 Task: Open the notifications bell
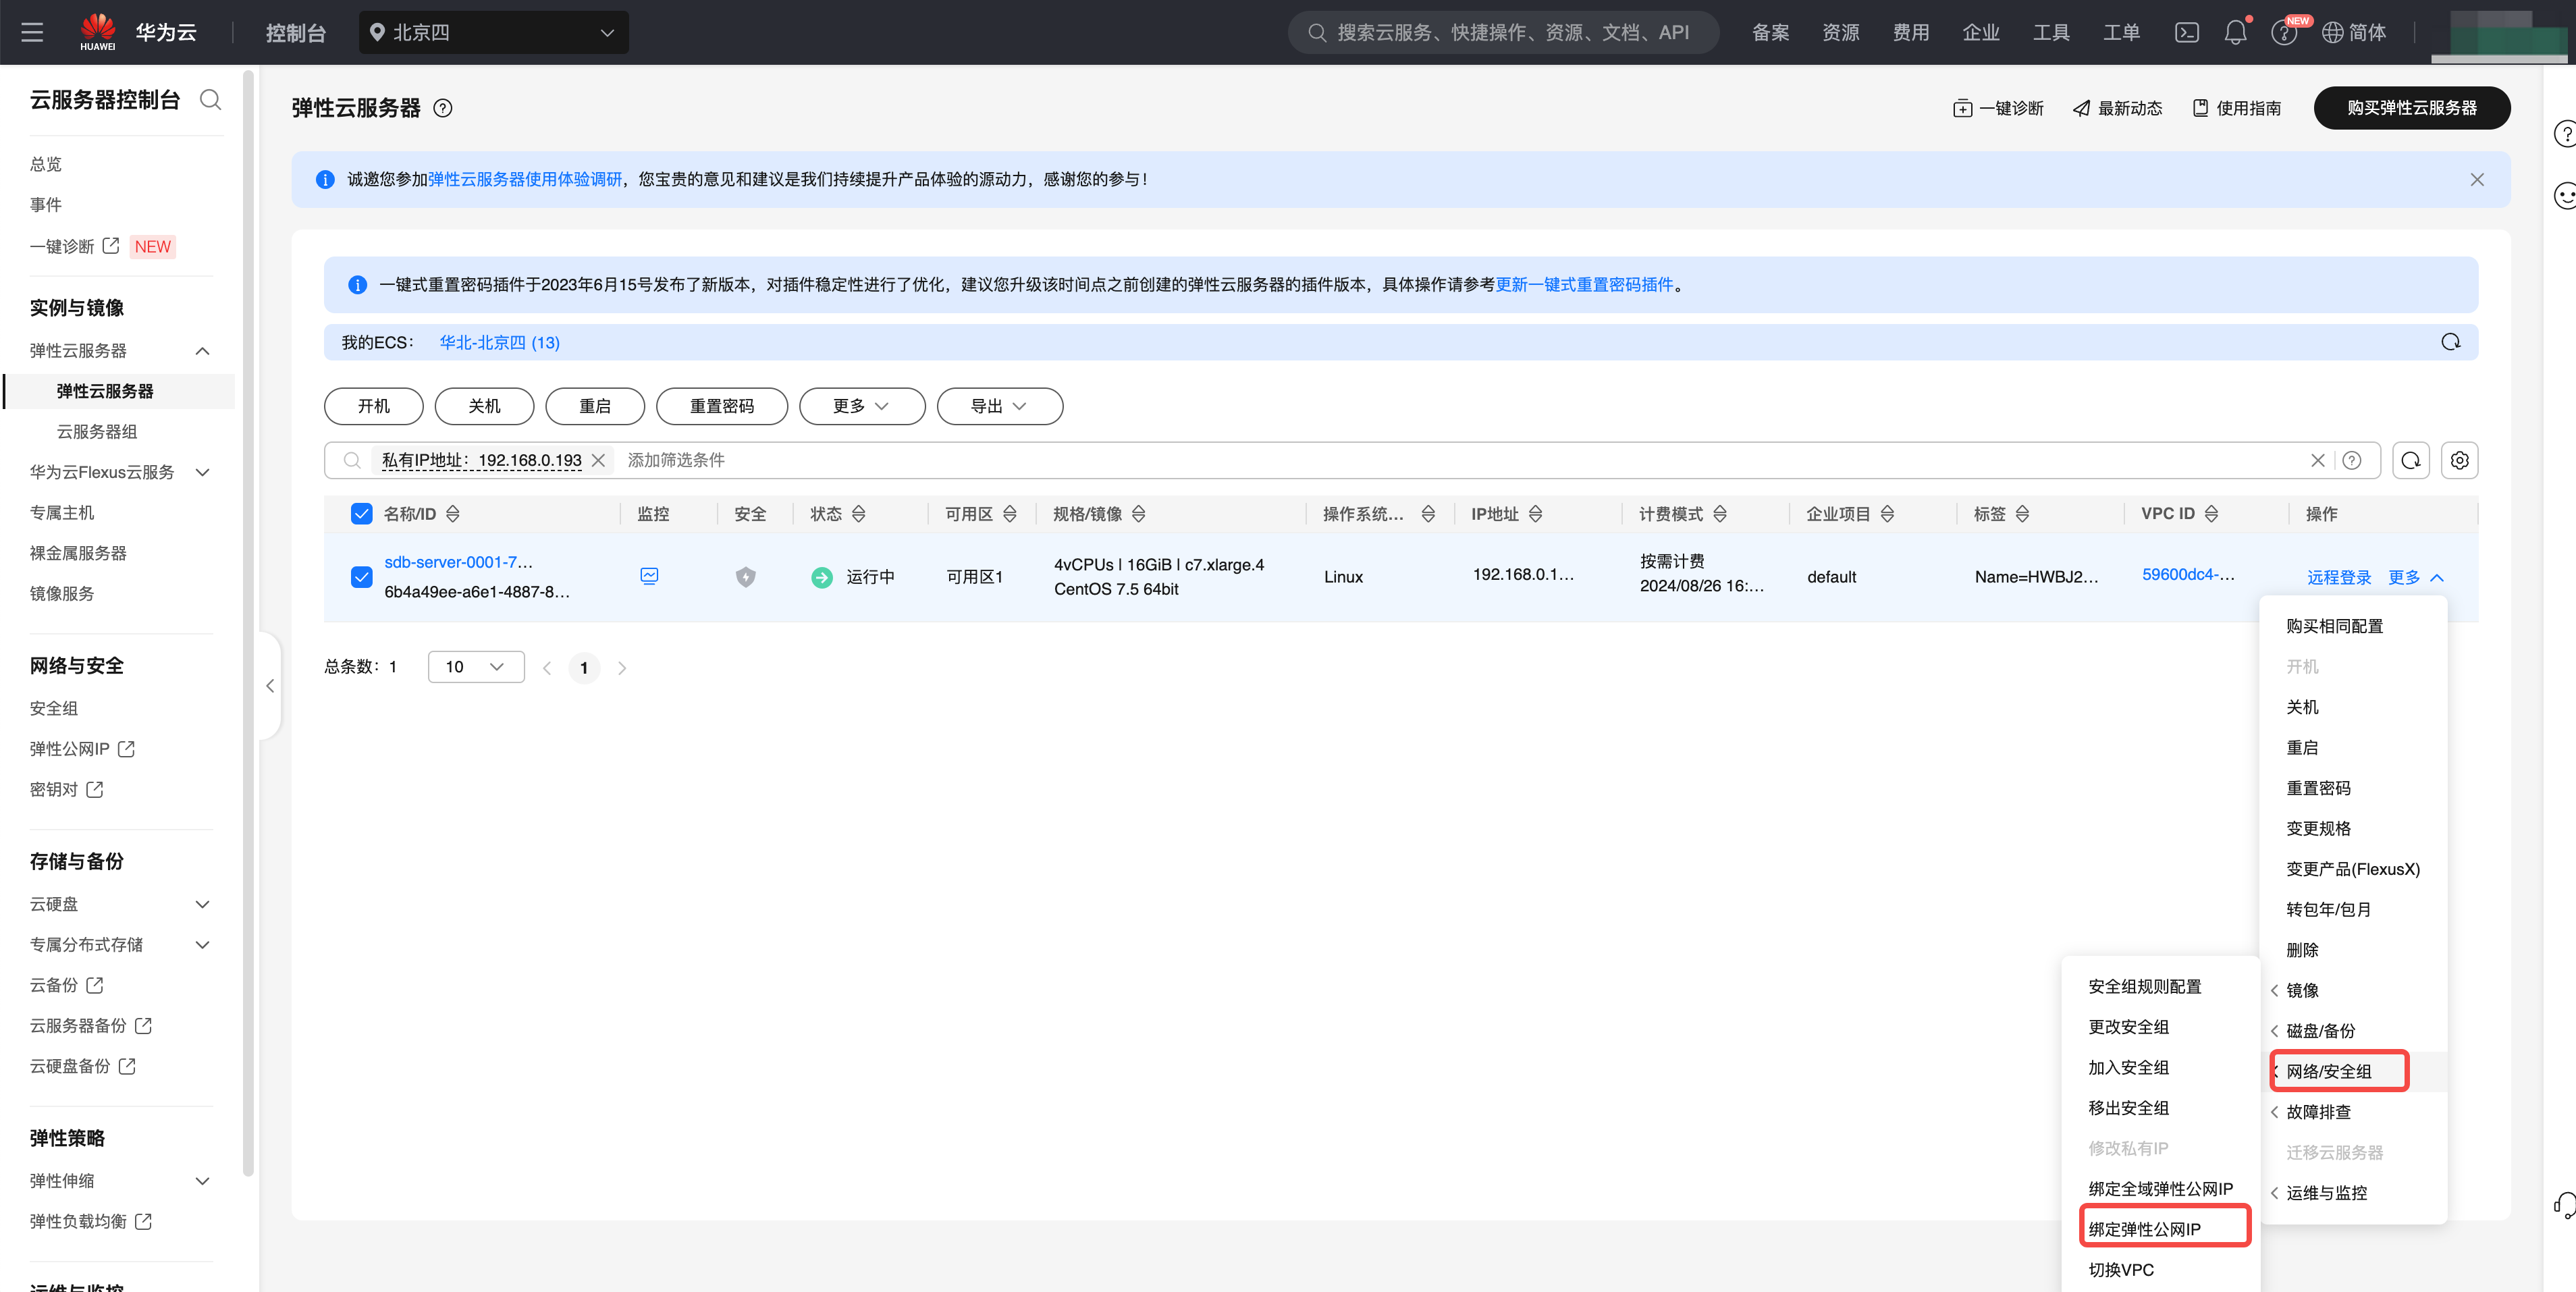tap(2235, 32)
